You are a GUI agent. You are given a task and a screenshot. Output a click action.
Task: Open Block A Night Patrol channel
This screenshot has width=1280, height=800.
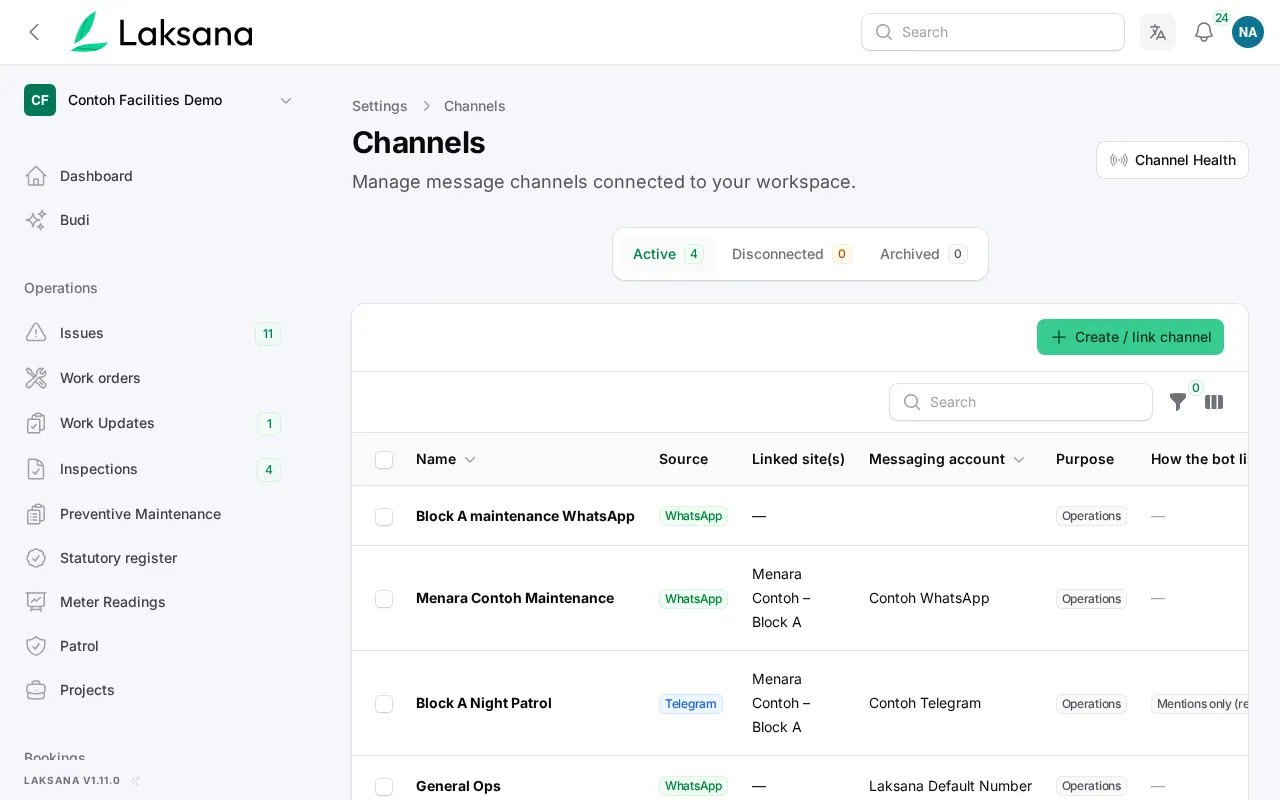(484, 703)
